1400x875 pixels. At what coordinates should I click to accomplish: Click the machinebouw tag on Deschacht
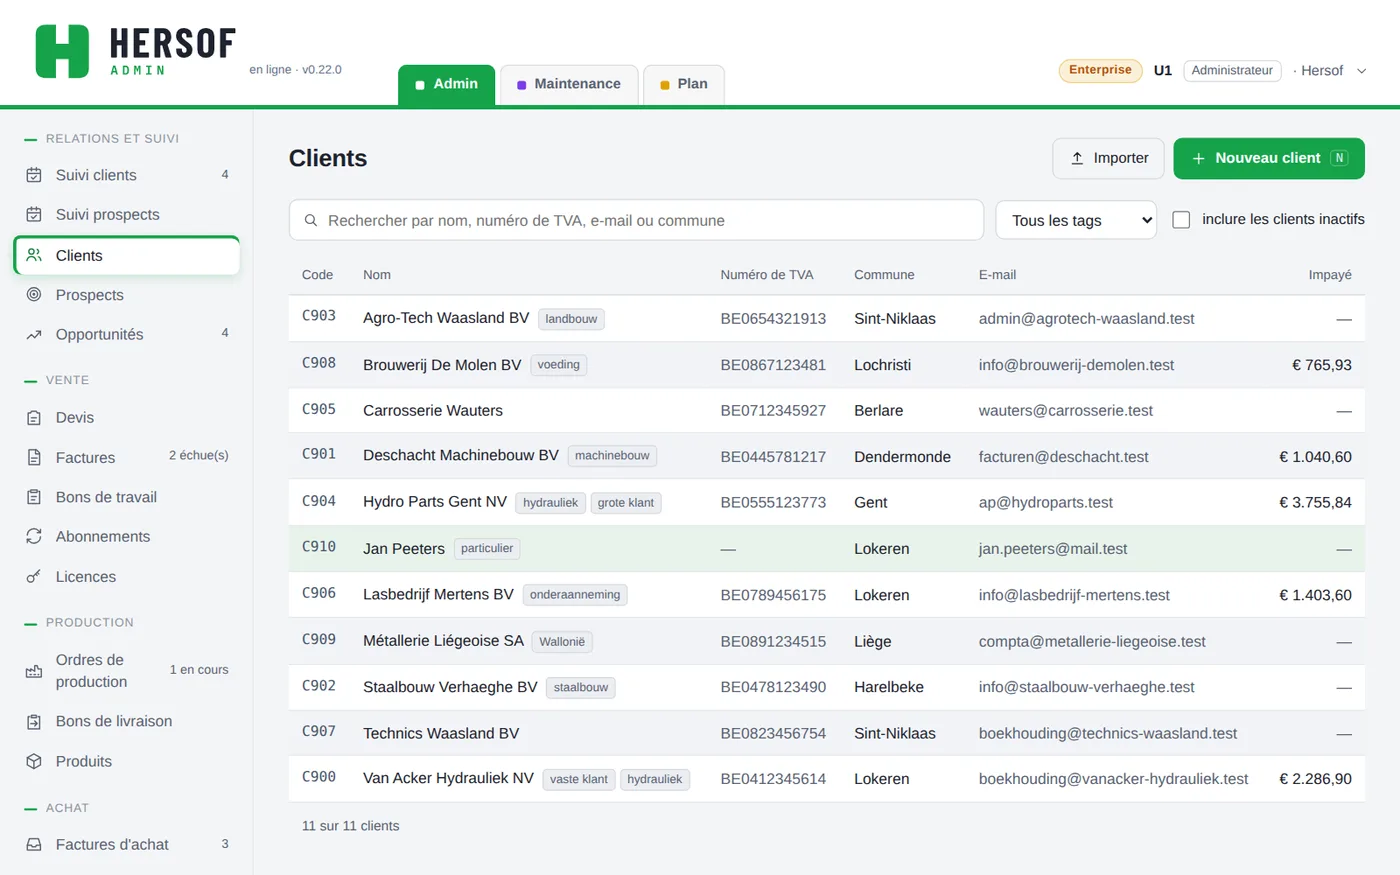tap(612, 456)
